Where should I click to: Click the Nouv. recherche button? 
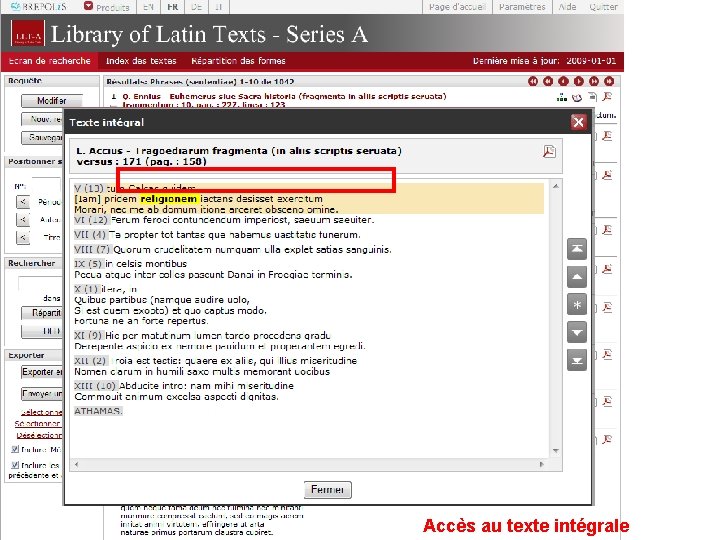[42, 119]
